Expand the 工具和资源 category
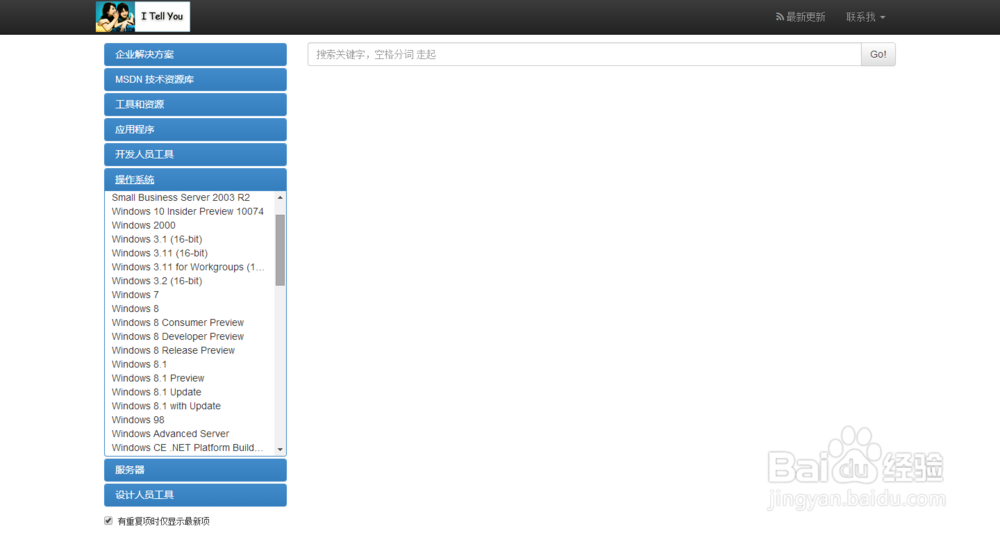The image size is (1000, 533). tap(195, 105)
